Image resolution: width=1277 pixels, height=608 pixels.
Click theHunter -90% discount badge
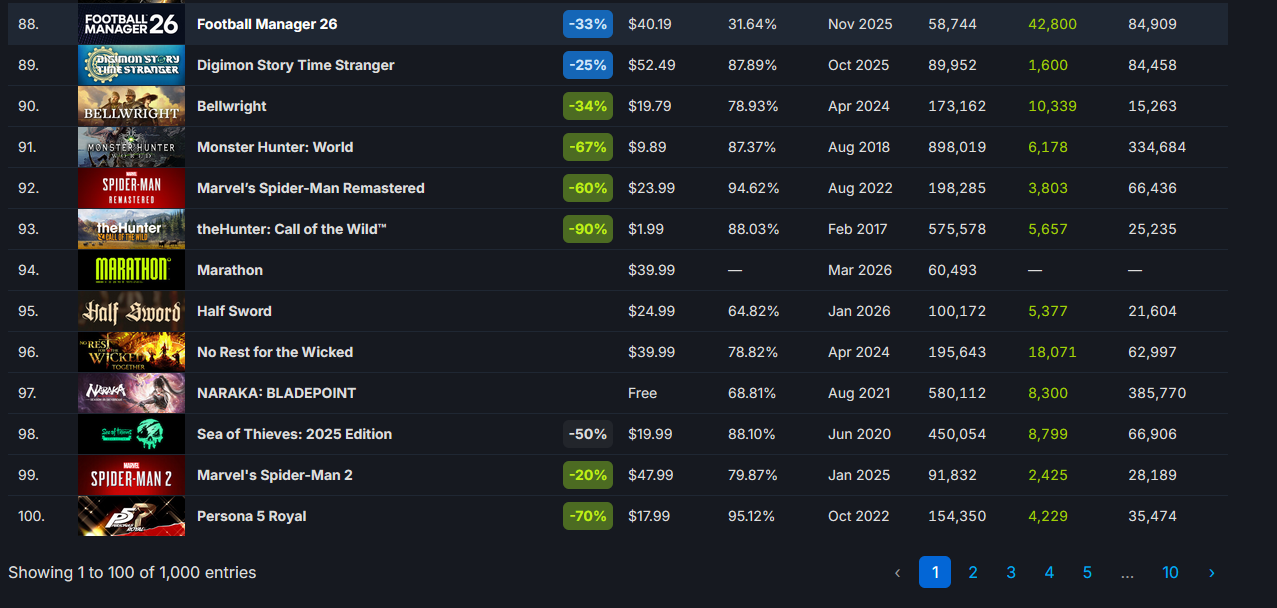click(x=588, y=229)
